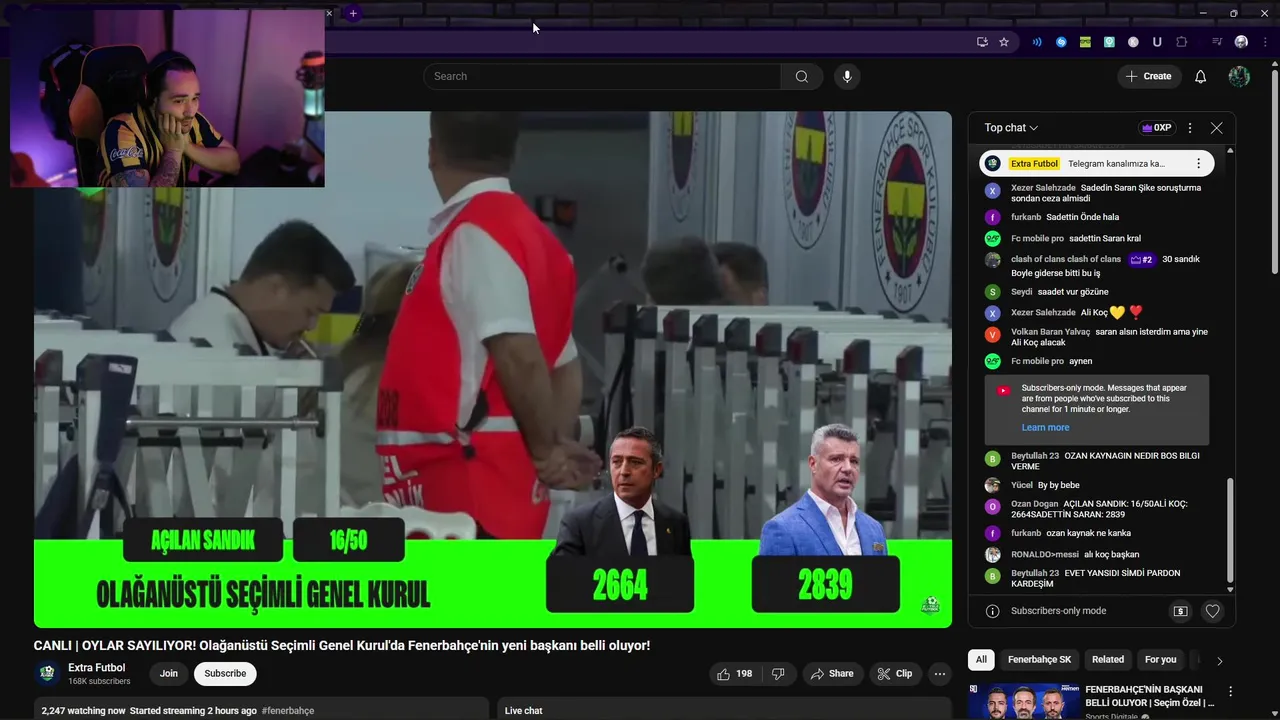Click Learn more about subscribers-only mode
1280x720 pixels.
[x=1045, y=428]
